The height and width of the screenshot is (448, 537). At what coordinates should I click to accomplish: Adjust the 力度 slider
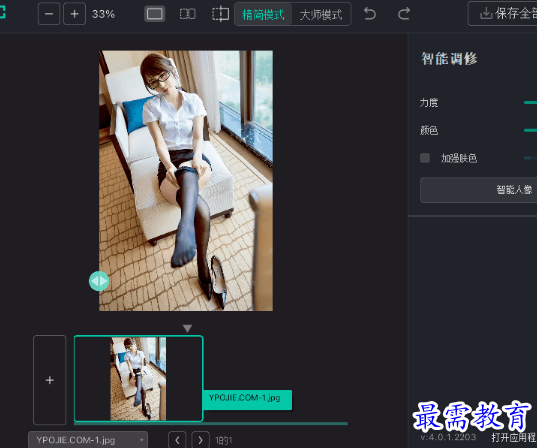pos(530,102)
